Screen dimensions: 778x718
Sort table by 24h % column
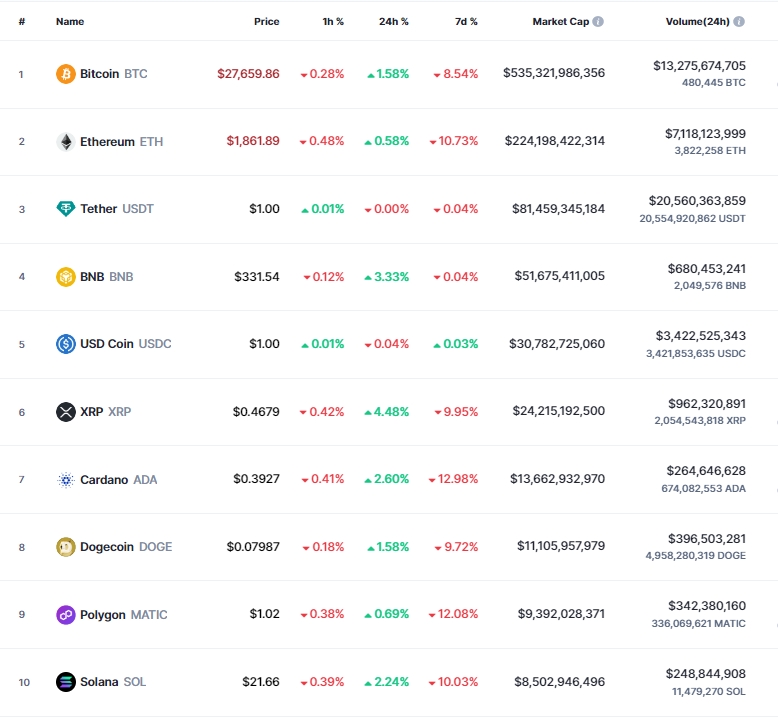point(394,21)
